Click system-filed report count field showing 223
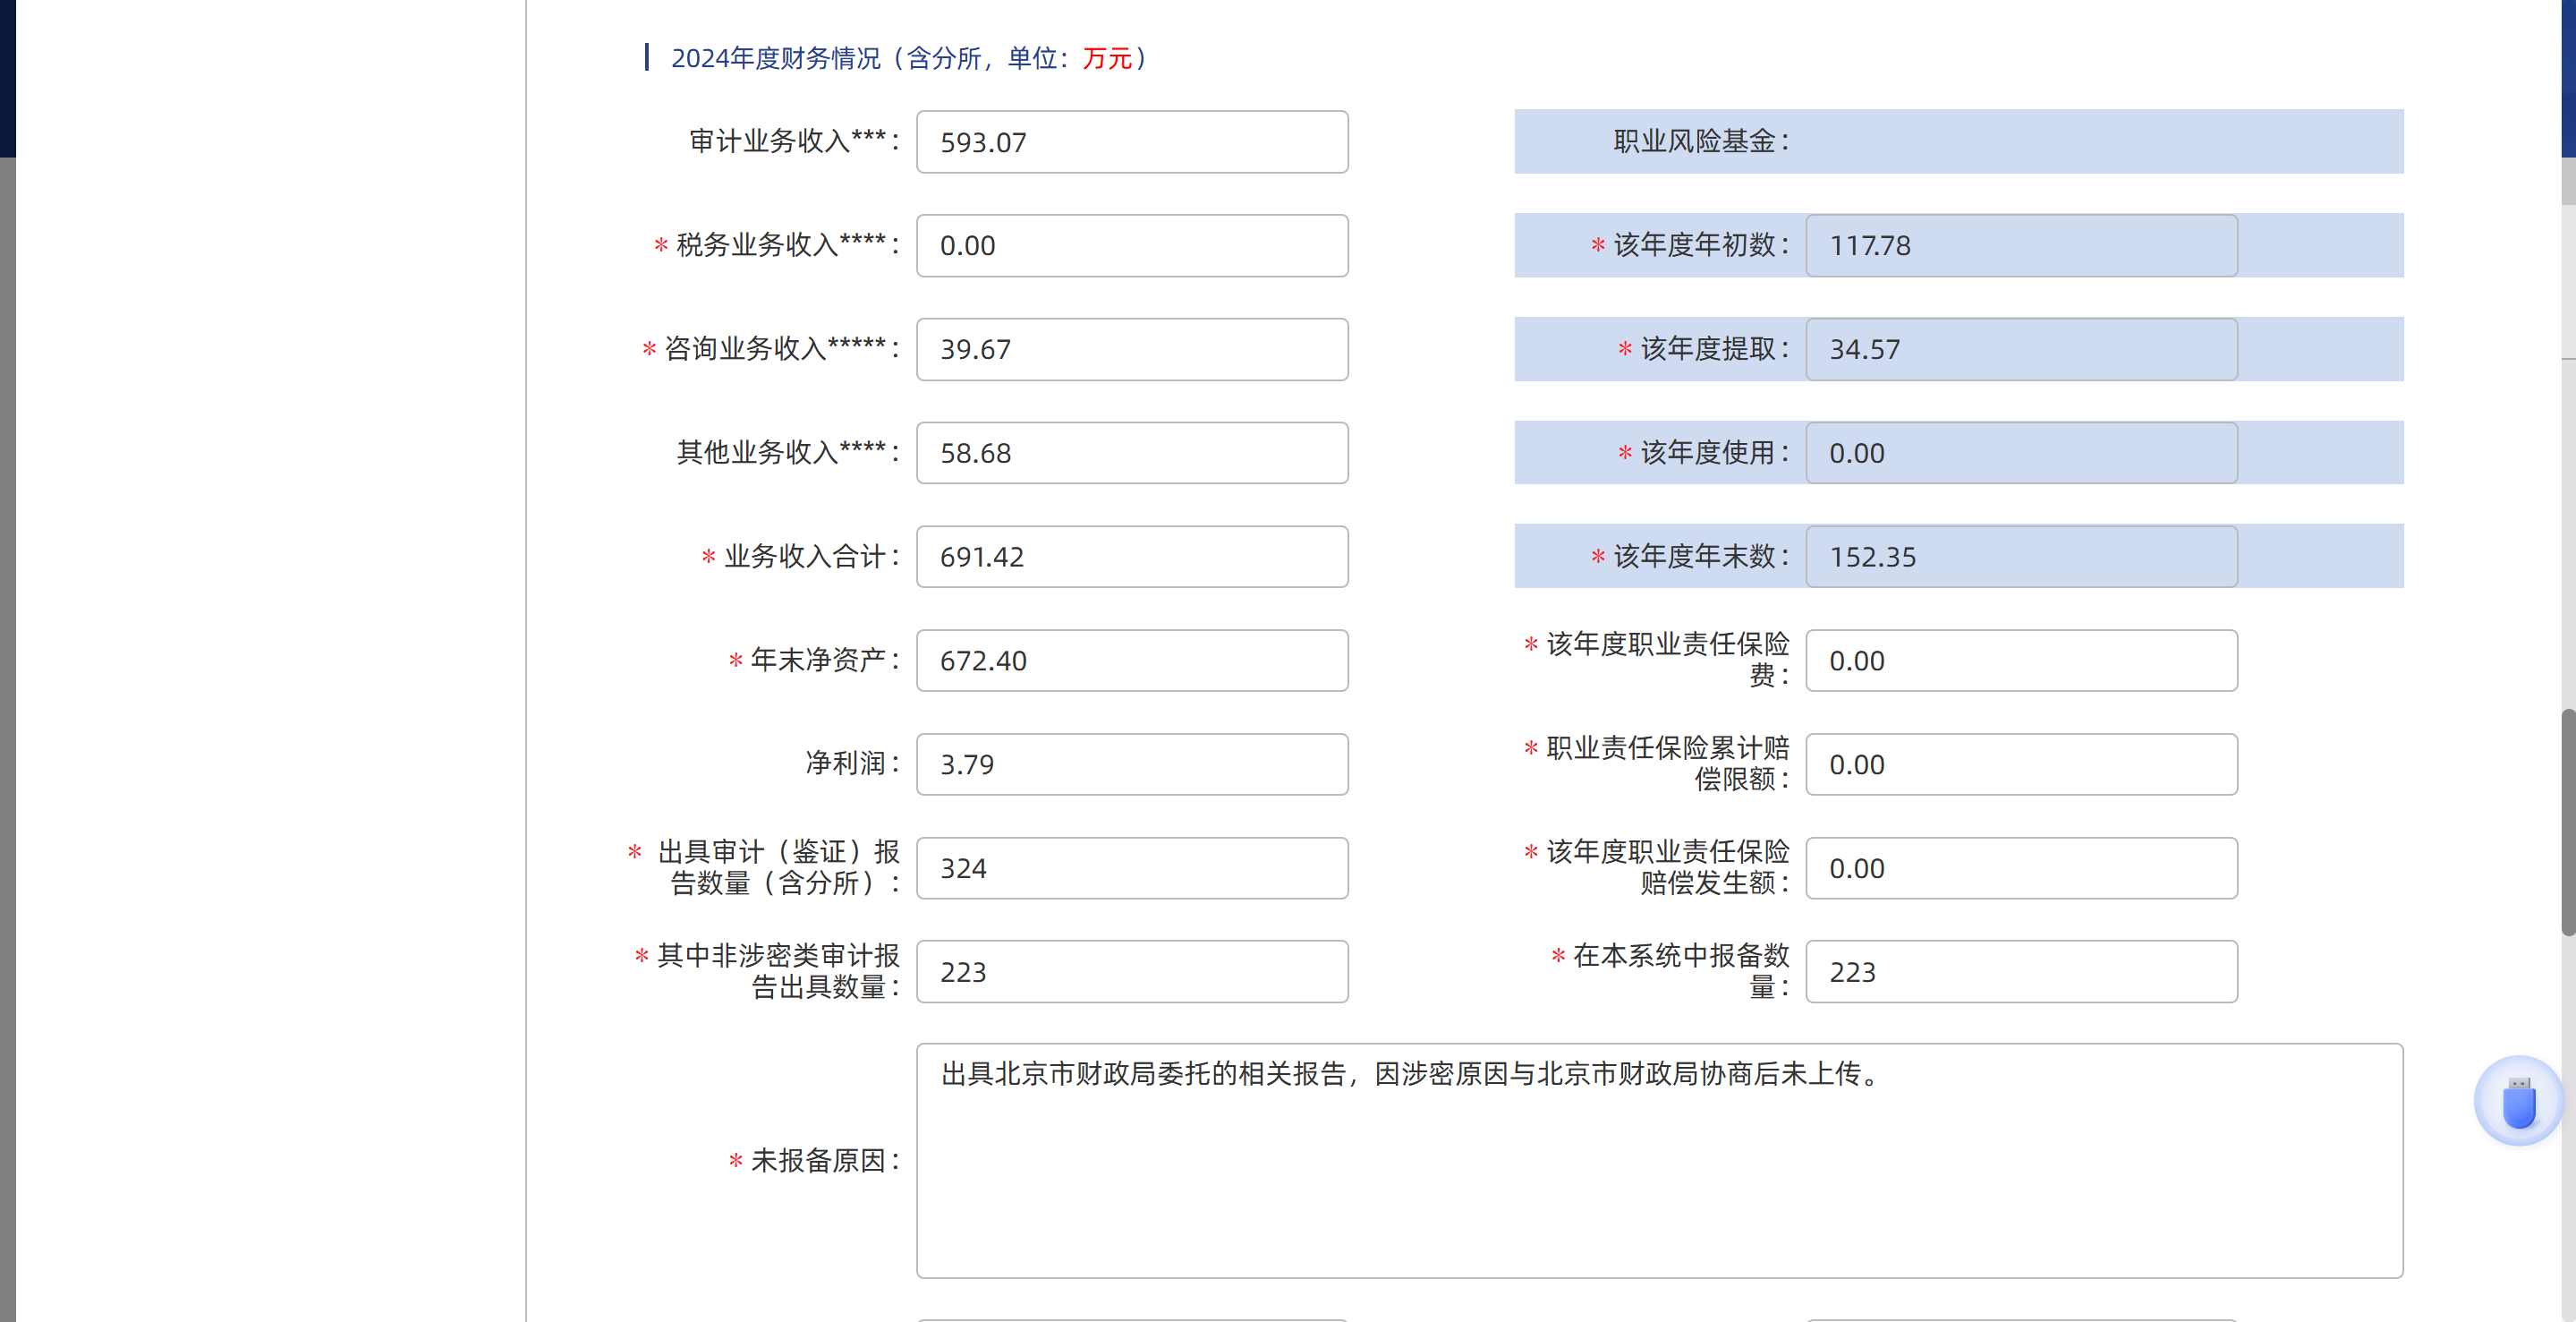Image resolution: width=2576 pixels, height=1322 pixels. (x=2020, y=972)
